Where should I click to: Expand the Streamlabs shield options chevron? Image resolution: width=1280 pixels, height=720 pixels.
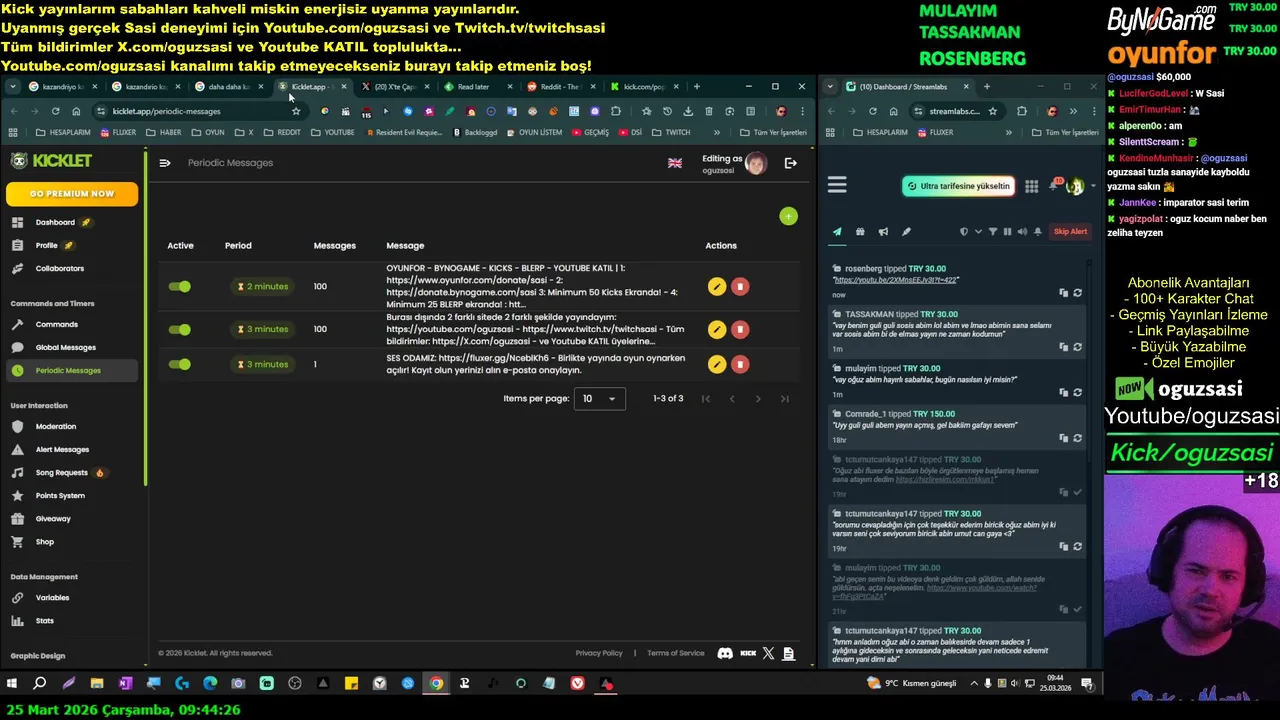pos(978,232)
